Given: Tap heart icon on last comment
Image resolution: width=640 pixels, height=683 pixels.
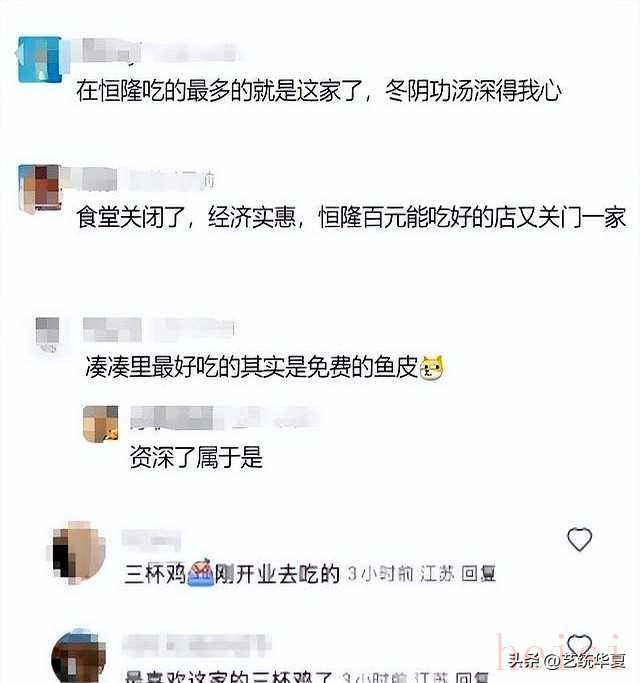Looking at the screenshot, I should click(x=579, y=647).
